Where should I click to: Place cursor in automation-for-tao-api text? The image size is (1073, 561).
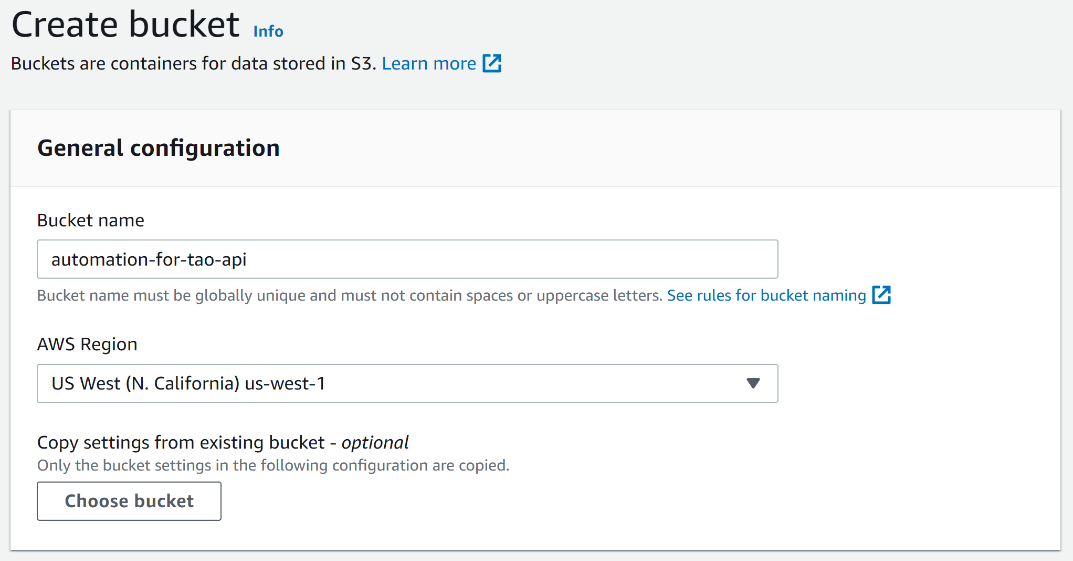pyautogui.click(x=148, y=259)
